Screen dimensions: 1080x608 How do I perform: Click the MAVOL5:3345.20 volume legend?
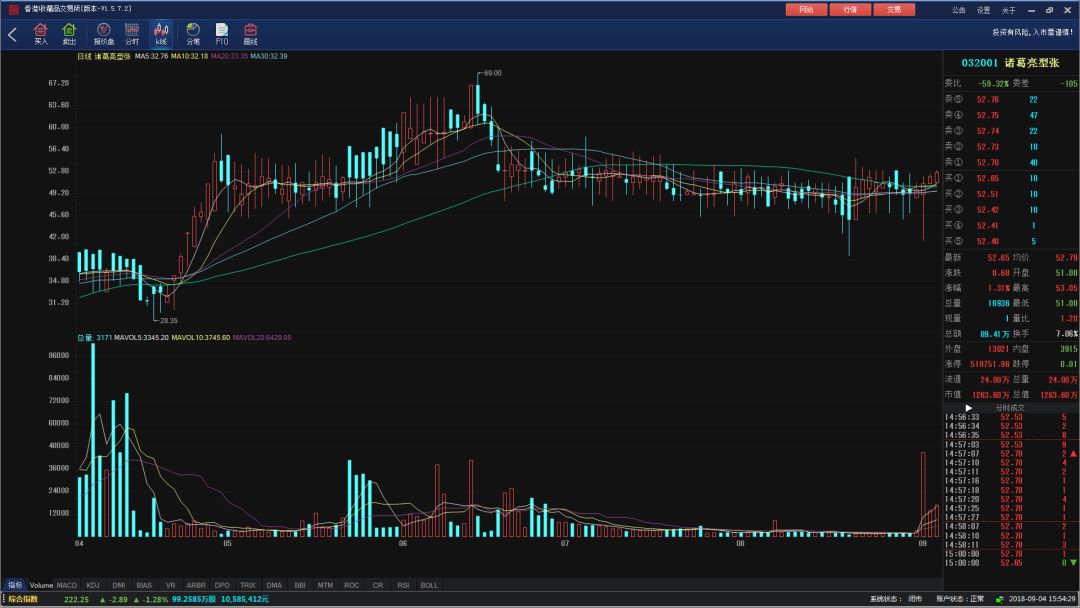[x=141, y=338]
